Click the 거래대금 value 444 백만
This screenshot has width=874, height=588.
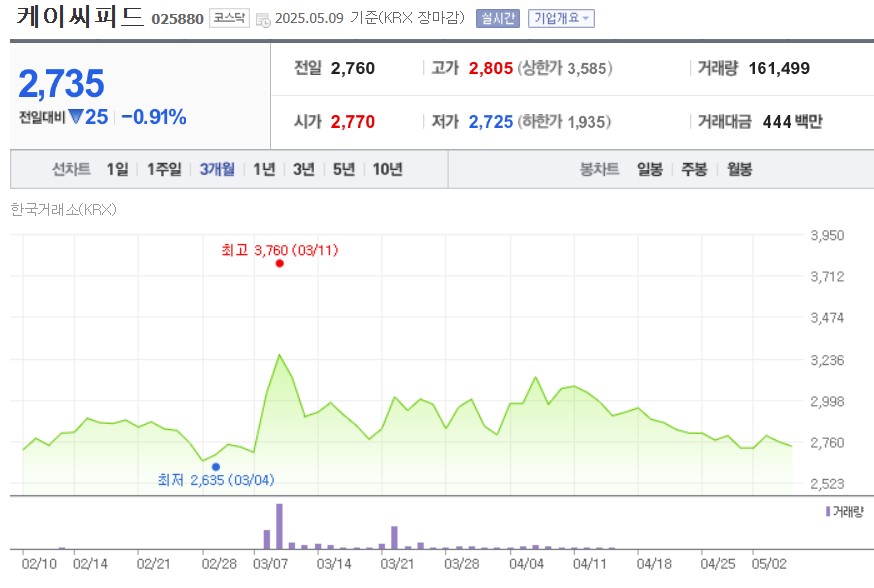click(792, 122)
